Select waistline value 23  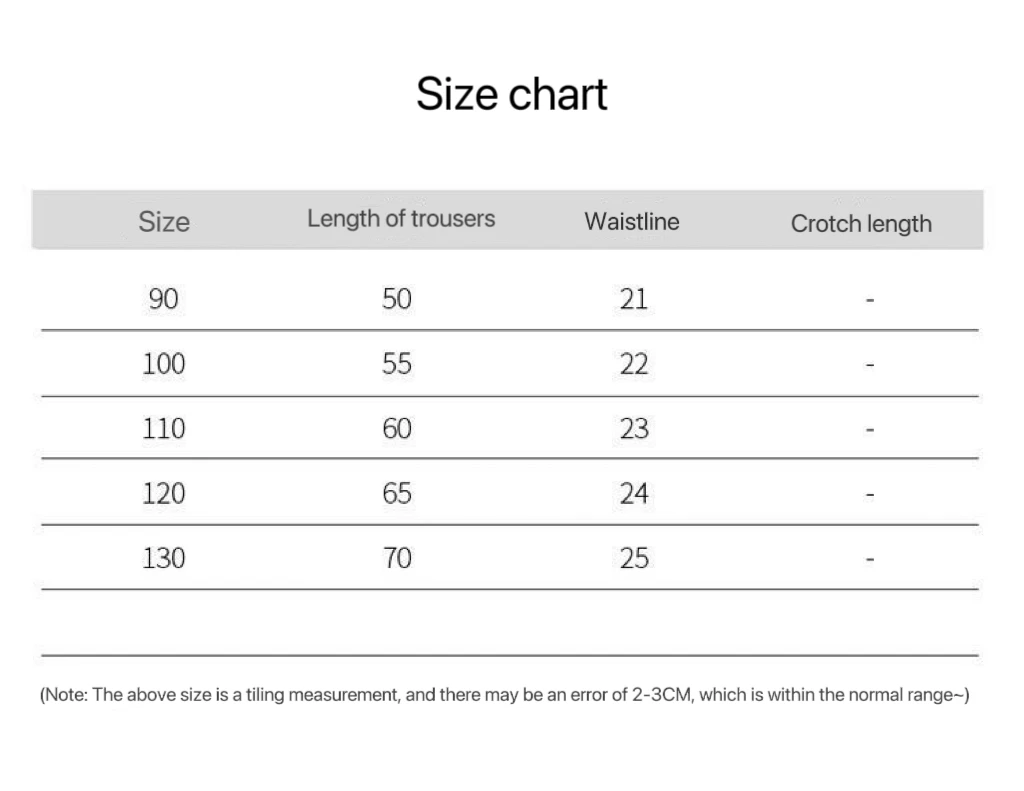coord(634,428)
